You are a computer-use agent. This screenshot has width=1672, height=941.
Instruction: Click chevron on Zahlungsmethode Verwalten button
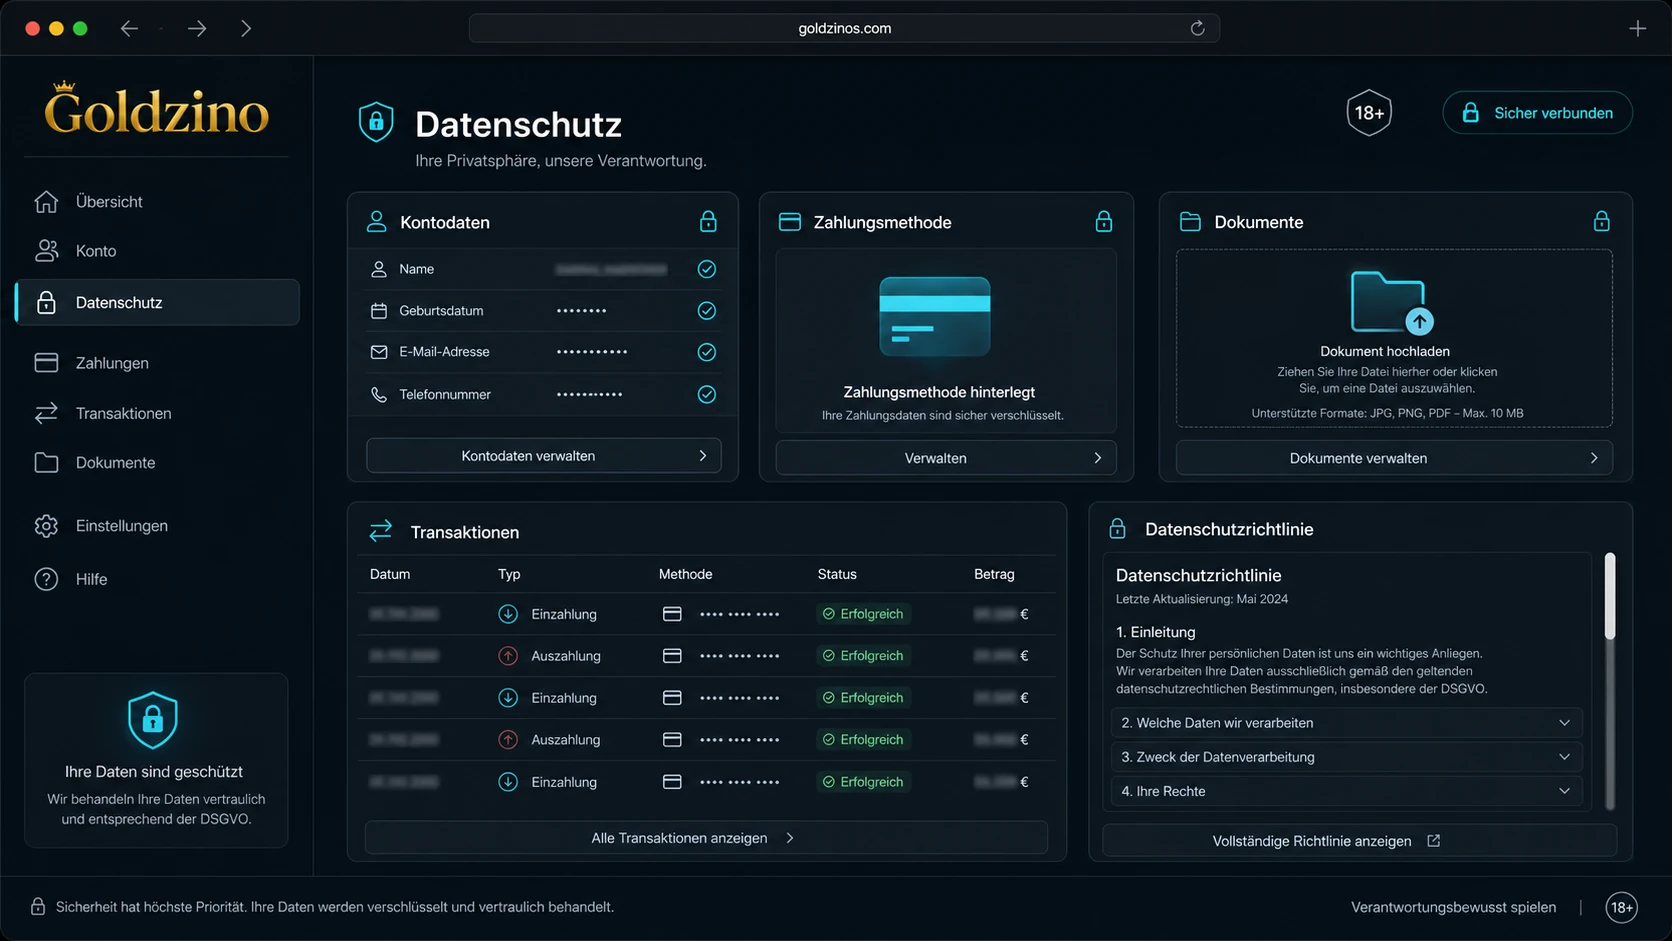1098,458
